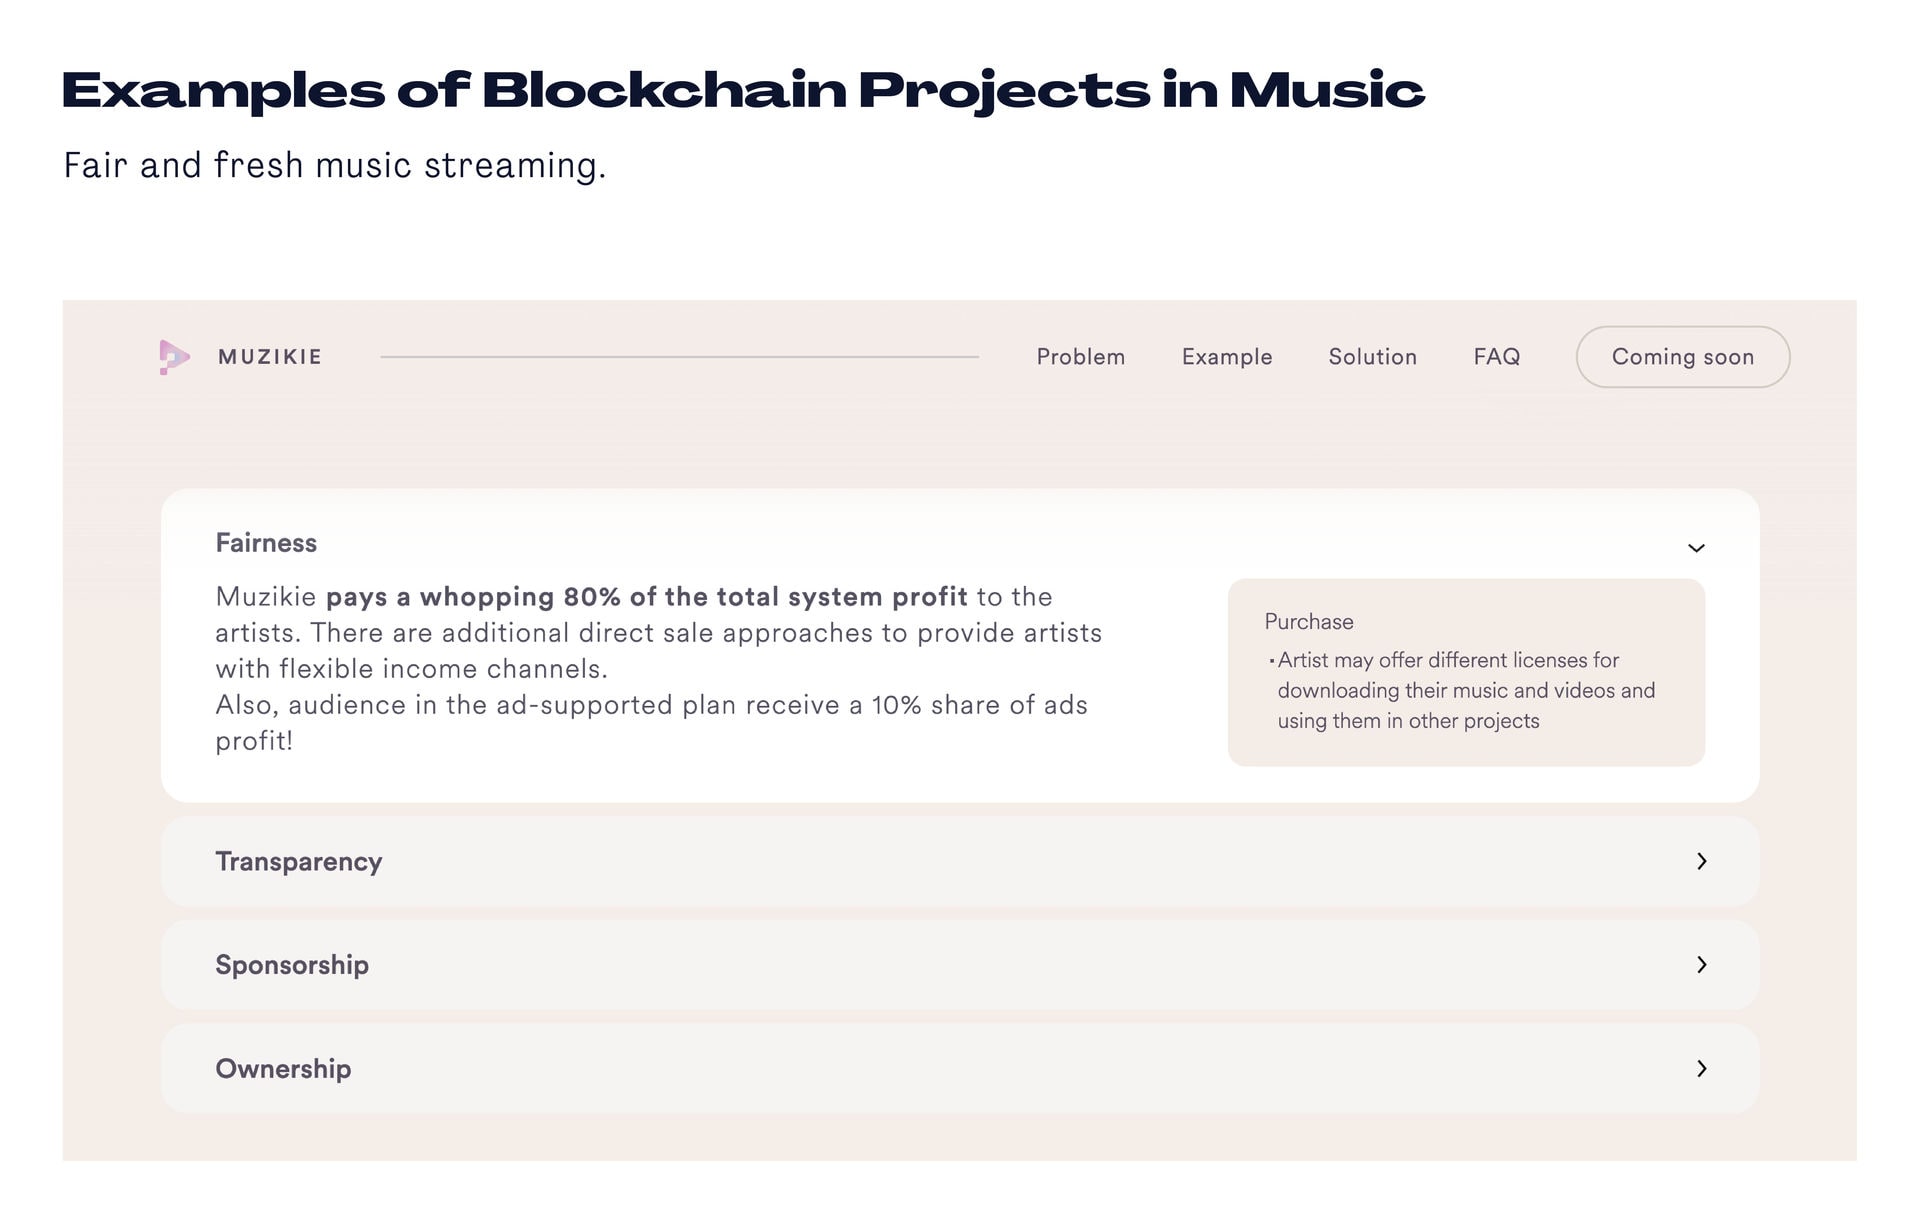Viewport: 1920px width, 1230px height.
Task: Expand Sponsorship via its right chevron
Action: point(1701,965)
